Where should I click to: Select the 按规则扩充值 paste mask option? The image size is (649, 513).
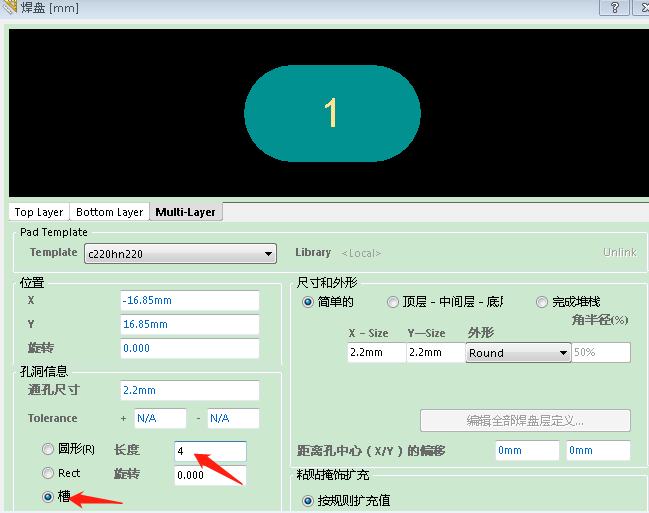point(308,501)
